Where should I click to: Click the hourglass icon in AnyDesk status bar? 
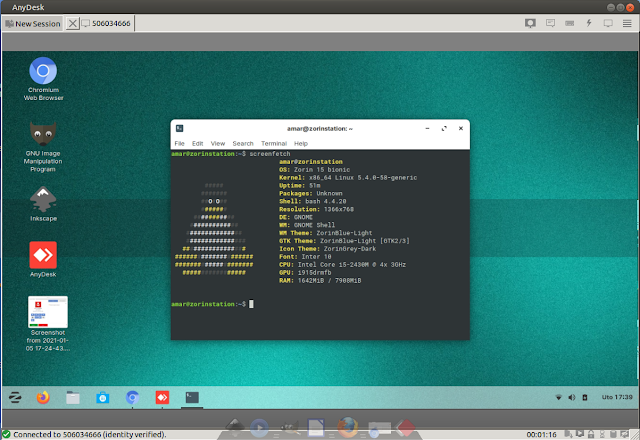tap(602, 434)
